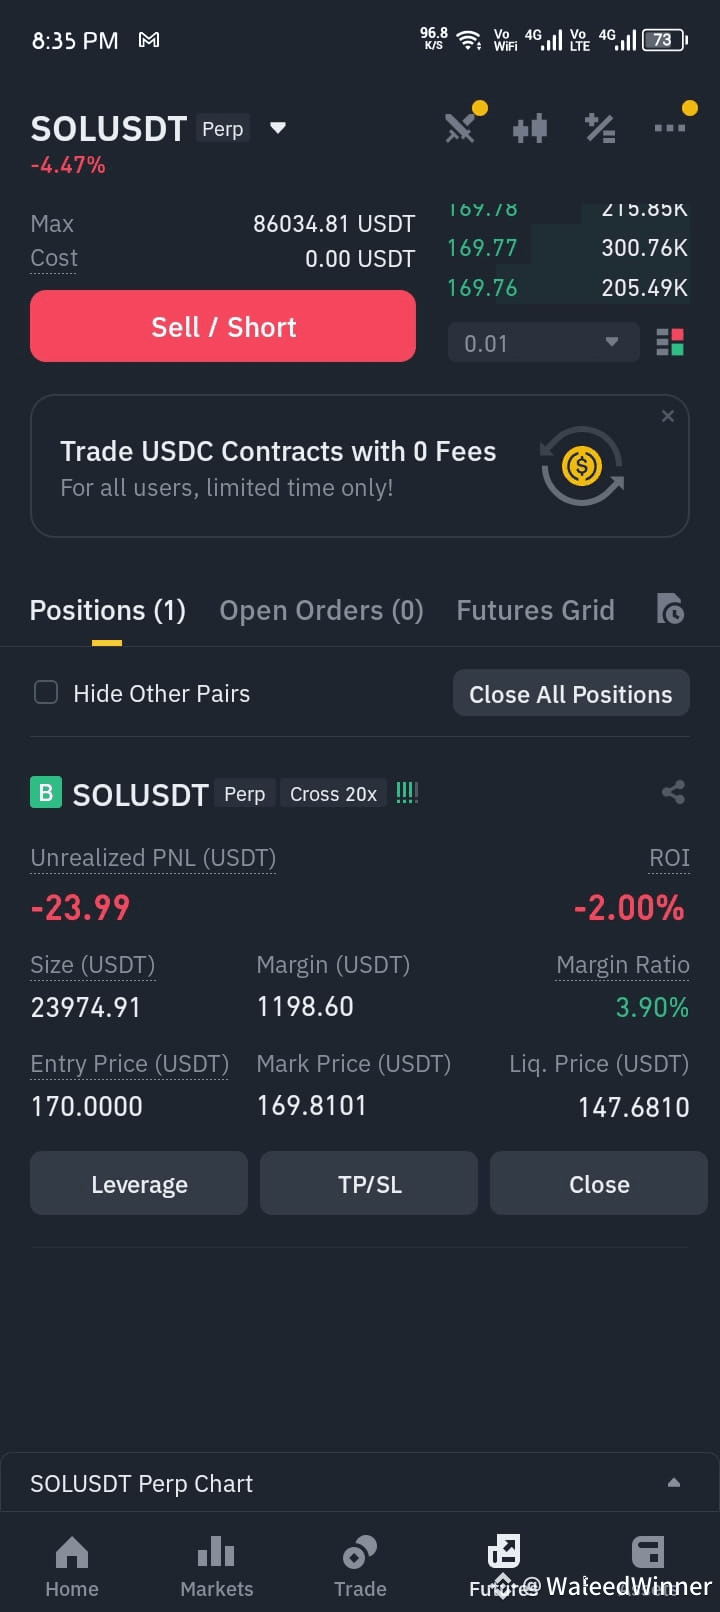Check the Hide Other Pairs checkbox

coord(46,692)
